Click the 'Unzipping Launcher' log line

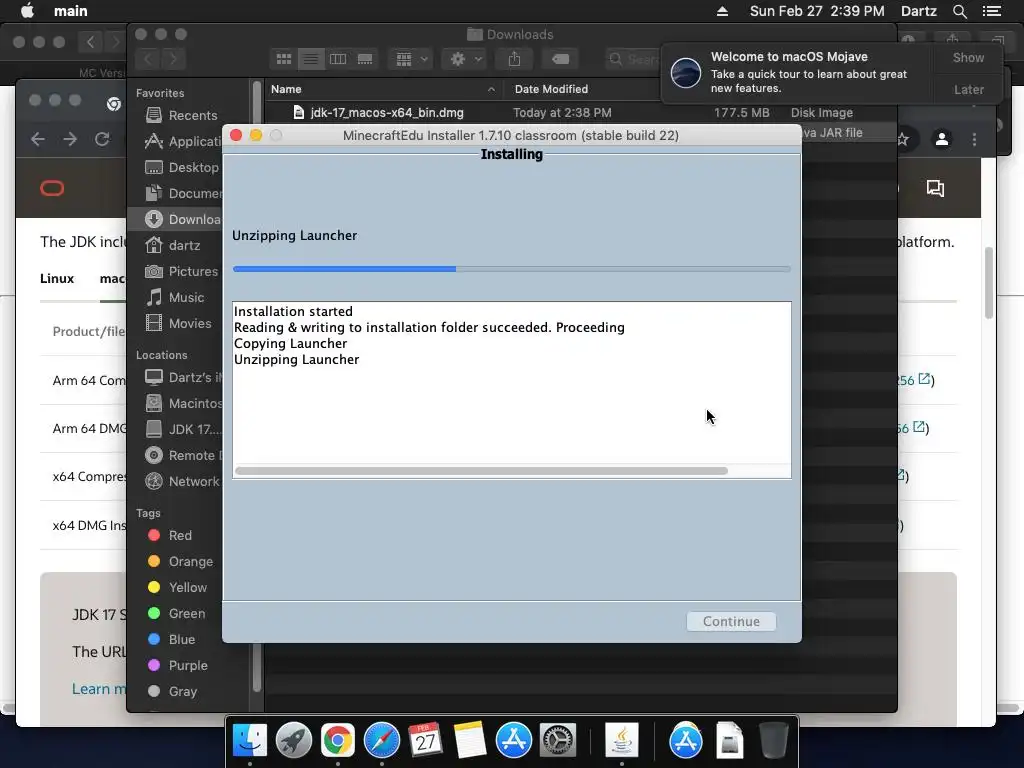click(296, 359)
